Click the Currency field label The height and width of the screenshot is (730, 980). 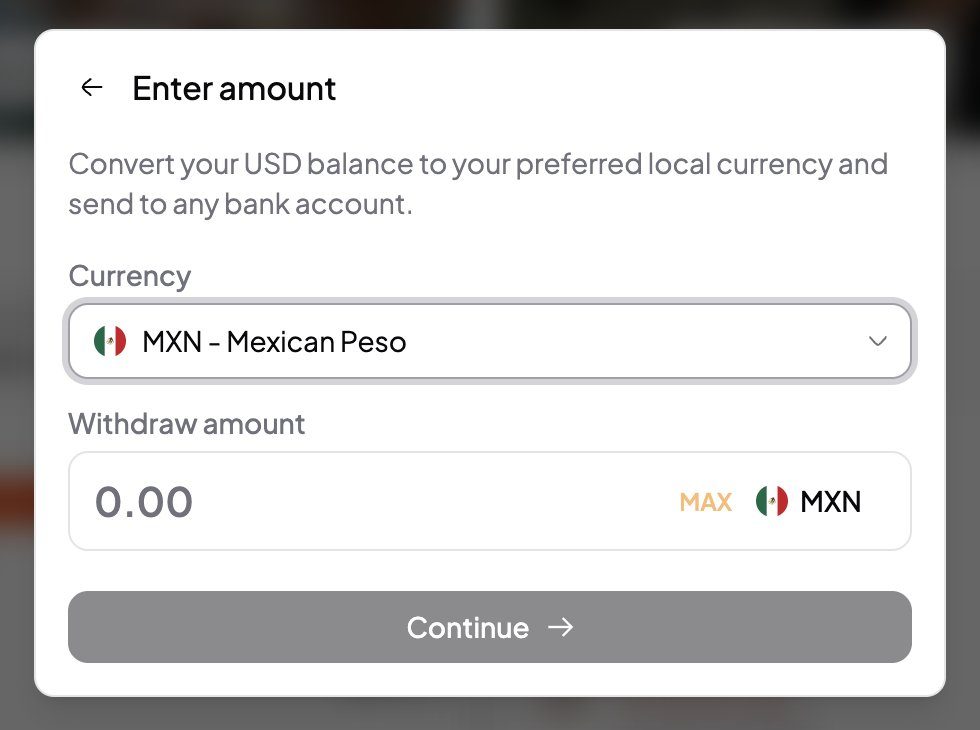pos(130,276)
